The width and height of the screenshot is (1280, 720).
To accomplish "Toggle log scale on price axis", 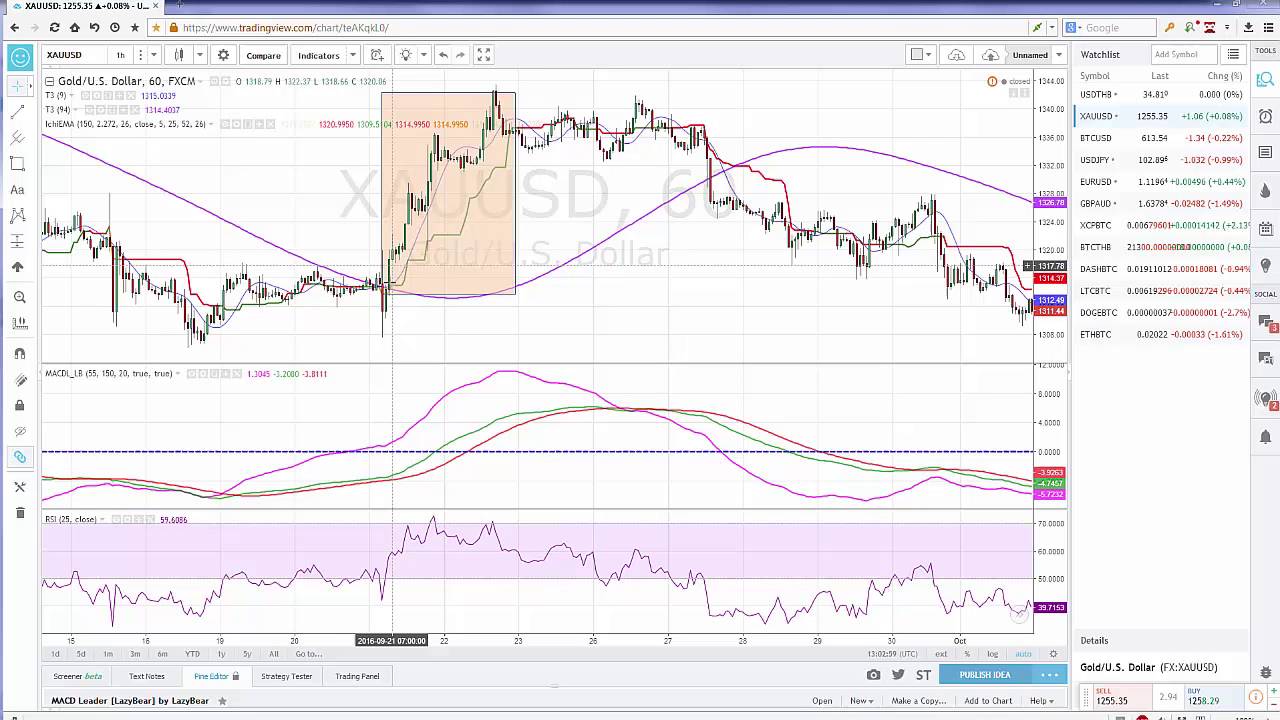I will [x=992, y=654].
